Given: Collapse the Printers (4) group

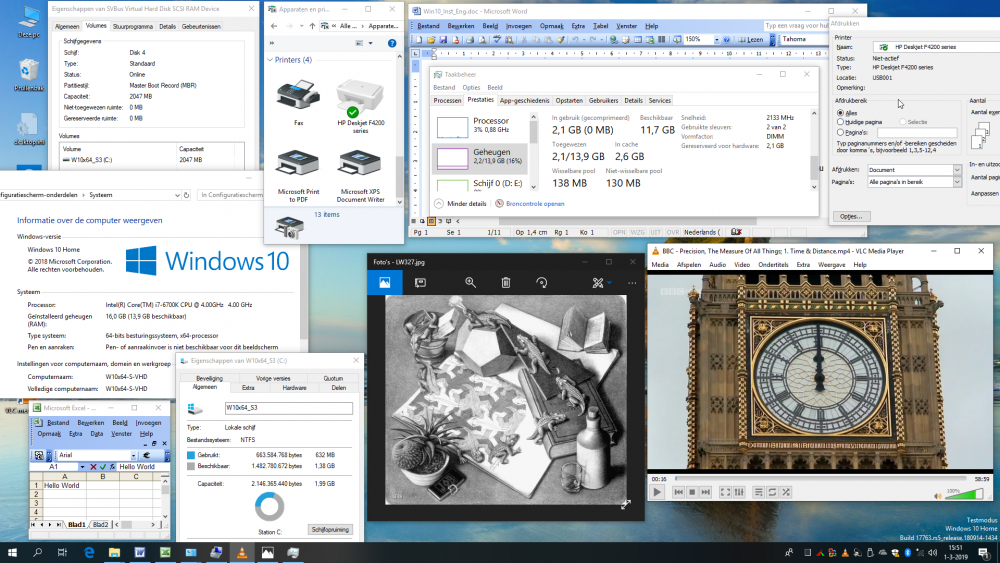Looking at the screenshot, I should pyautogui.click(x=270, y=60).
